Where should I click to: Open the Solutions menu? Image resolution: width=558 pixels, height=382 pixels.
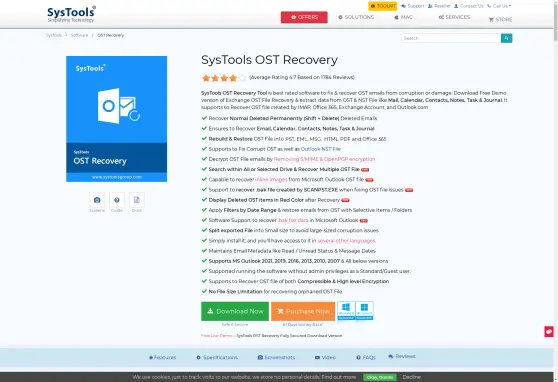point(356,17)
